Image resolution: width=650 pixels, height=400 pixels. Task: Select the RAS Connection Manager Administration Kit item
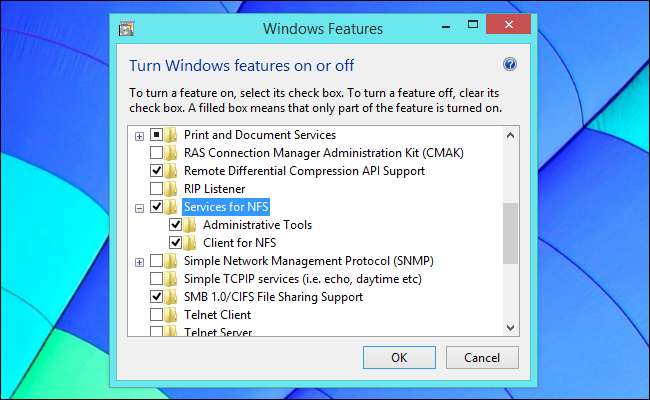[x=309, y=153]
